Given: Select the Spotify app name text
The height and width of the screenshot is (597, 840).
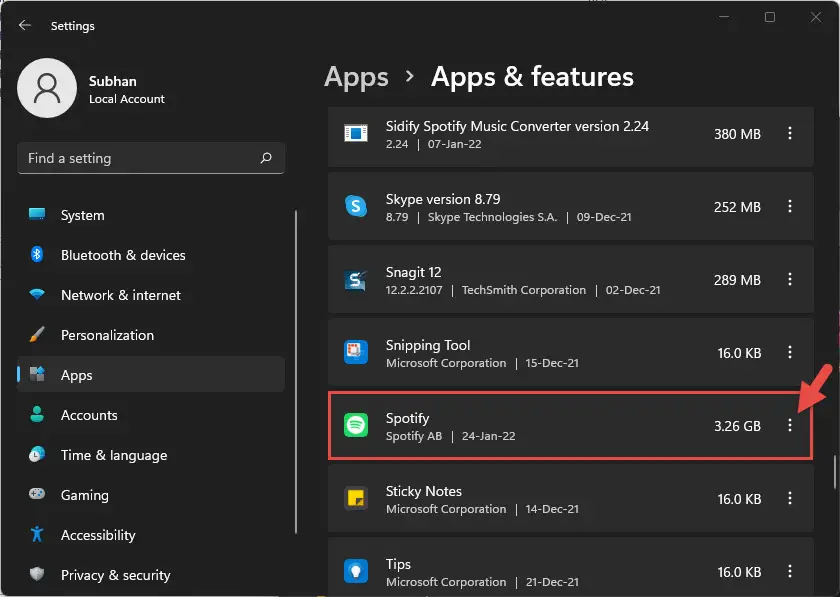Looking at the screenshot, I should pyautogui.click(x=407, y=418).
